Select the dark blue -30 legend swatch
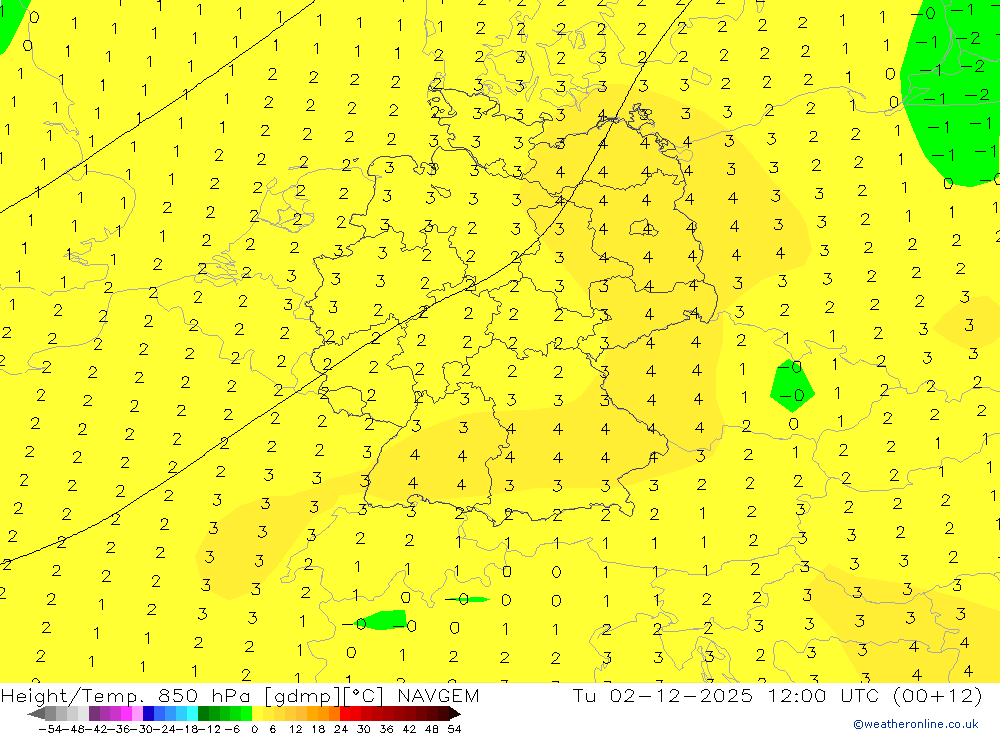This screenshot has width=1000, height=733. pyautogui.click(x=148, y=713)
